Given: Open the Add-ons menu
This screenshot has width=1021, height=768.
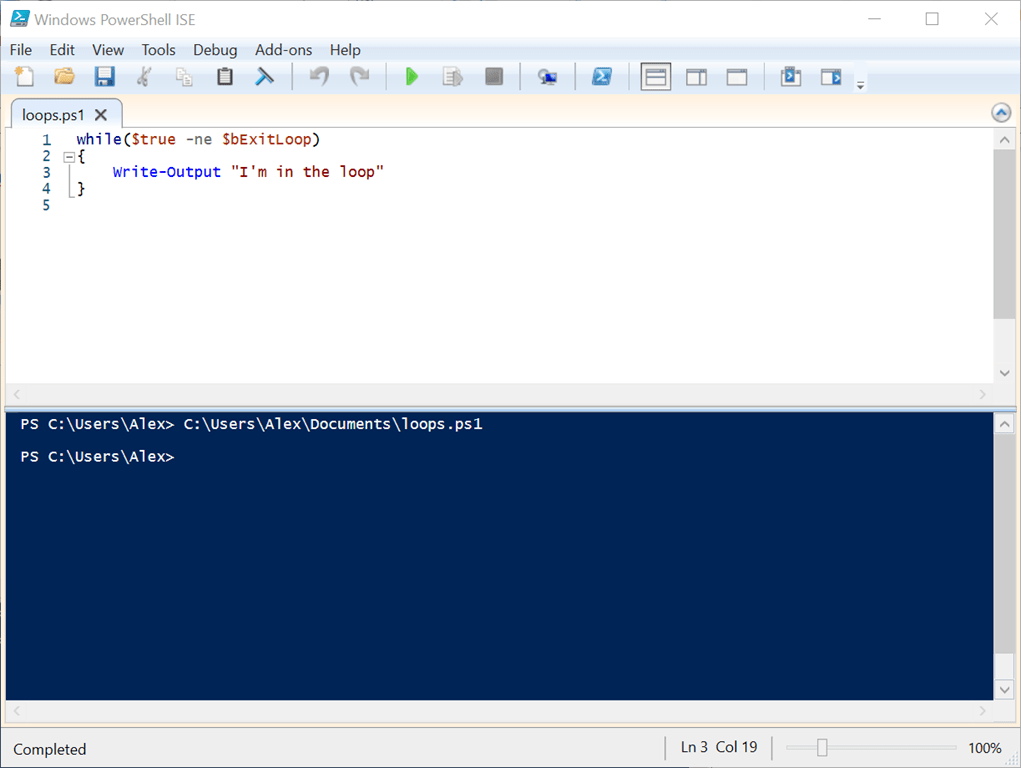Looking at the screenshot, I should click(283, 50).
